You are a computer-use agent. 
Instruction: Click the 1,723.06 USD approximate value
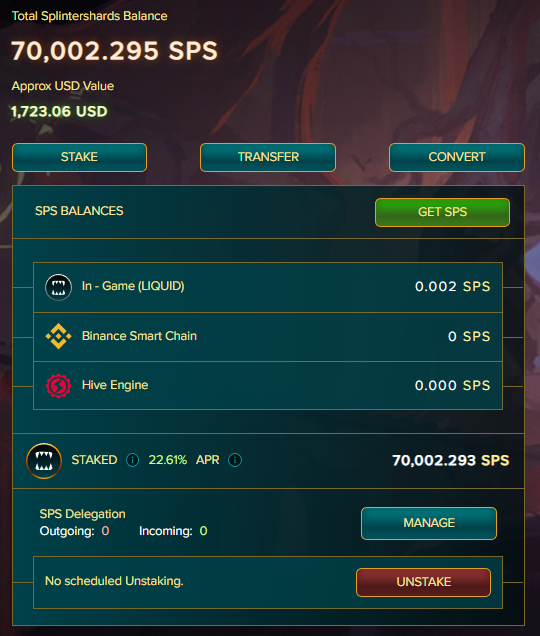pos(59,112)
